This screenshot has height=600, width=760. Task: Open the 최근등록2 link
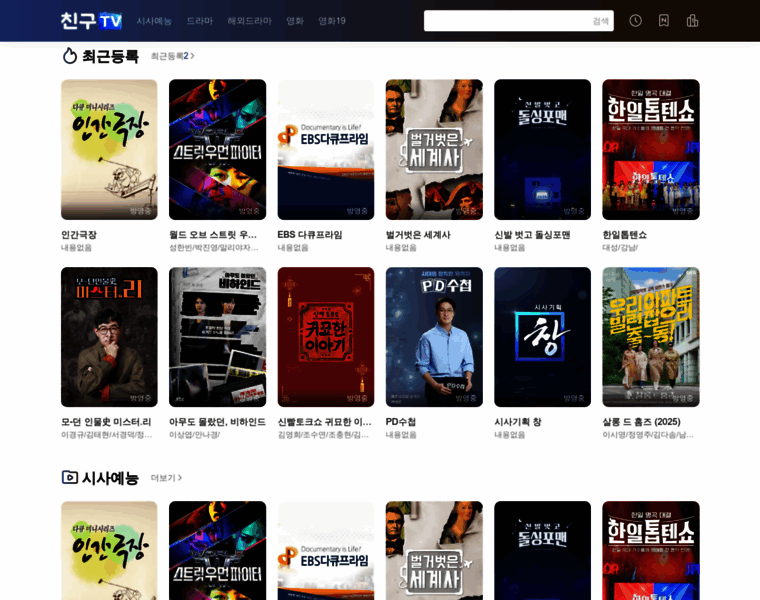[173, 56]
